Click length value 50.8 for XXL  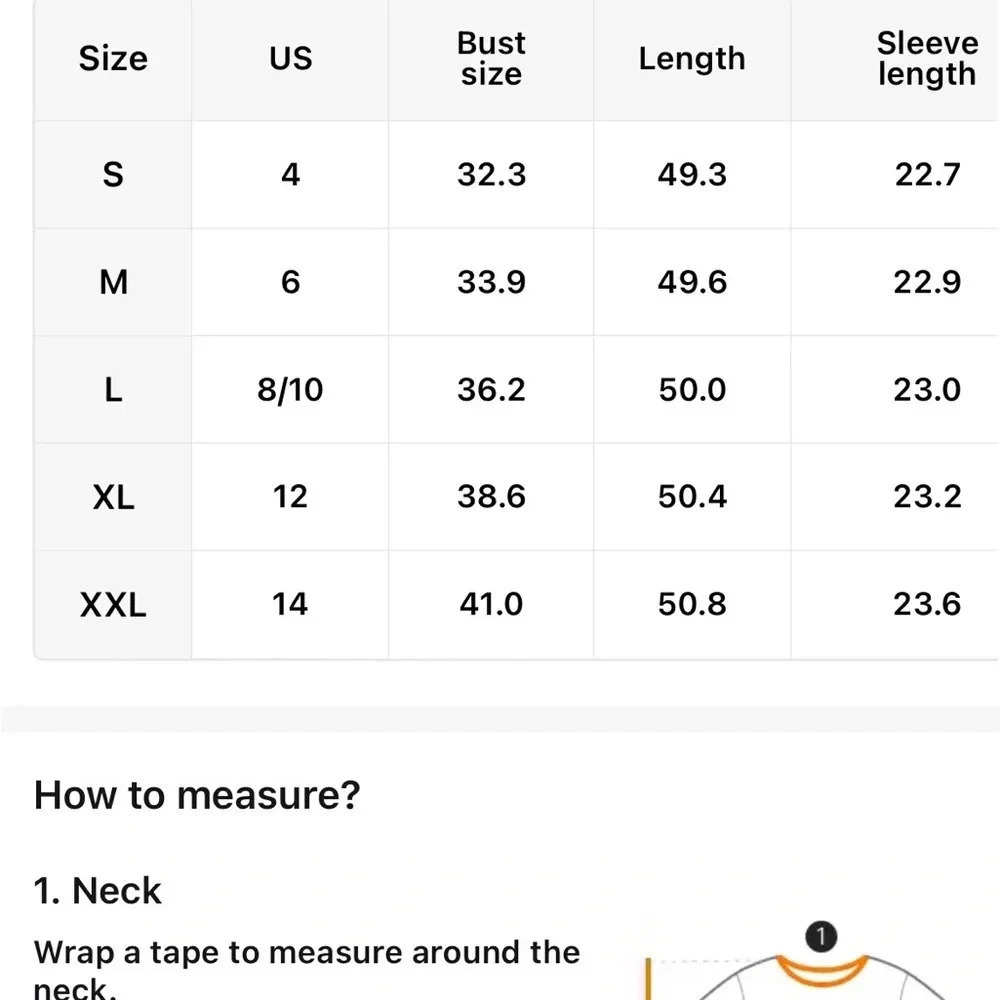(692, 604)
